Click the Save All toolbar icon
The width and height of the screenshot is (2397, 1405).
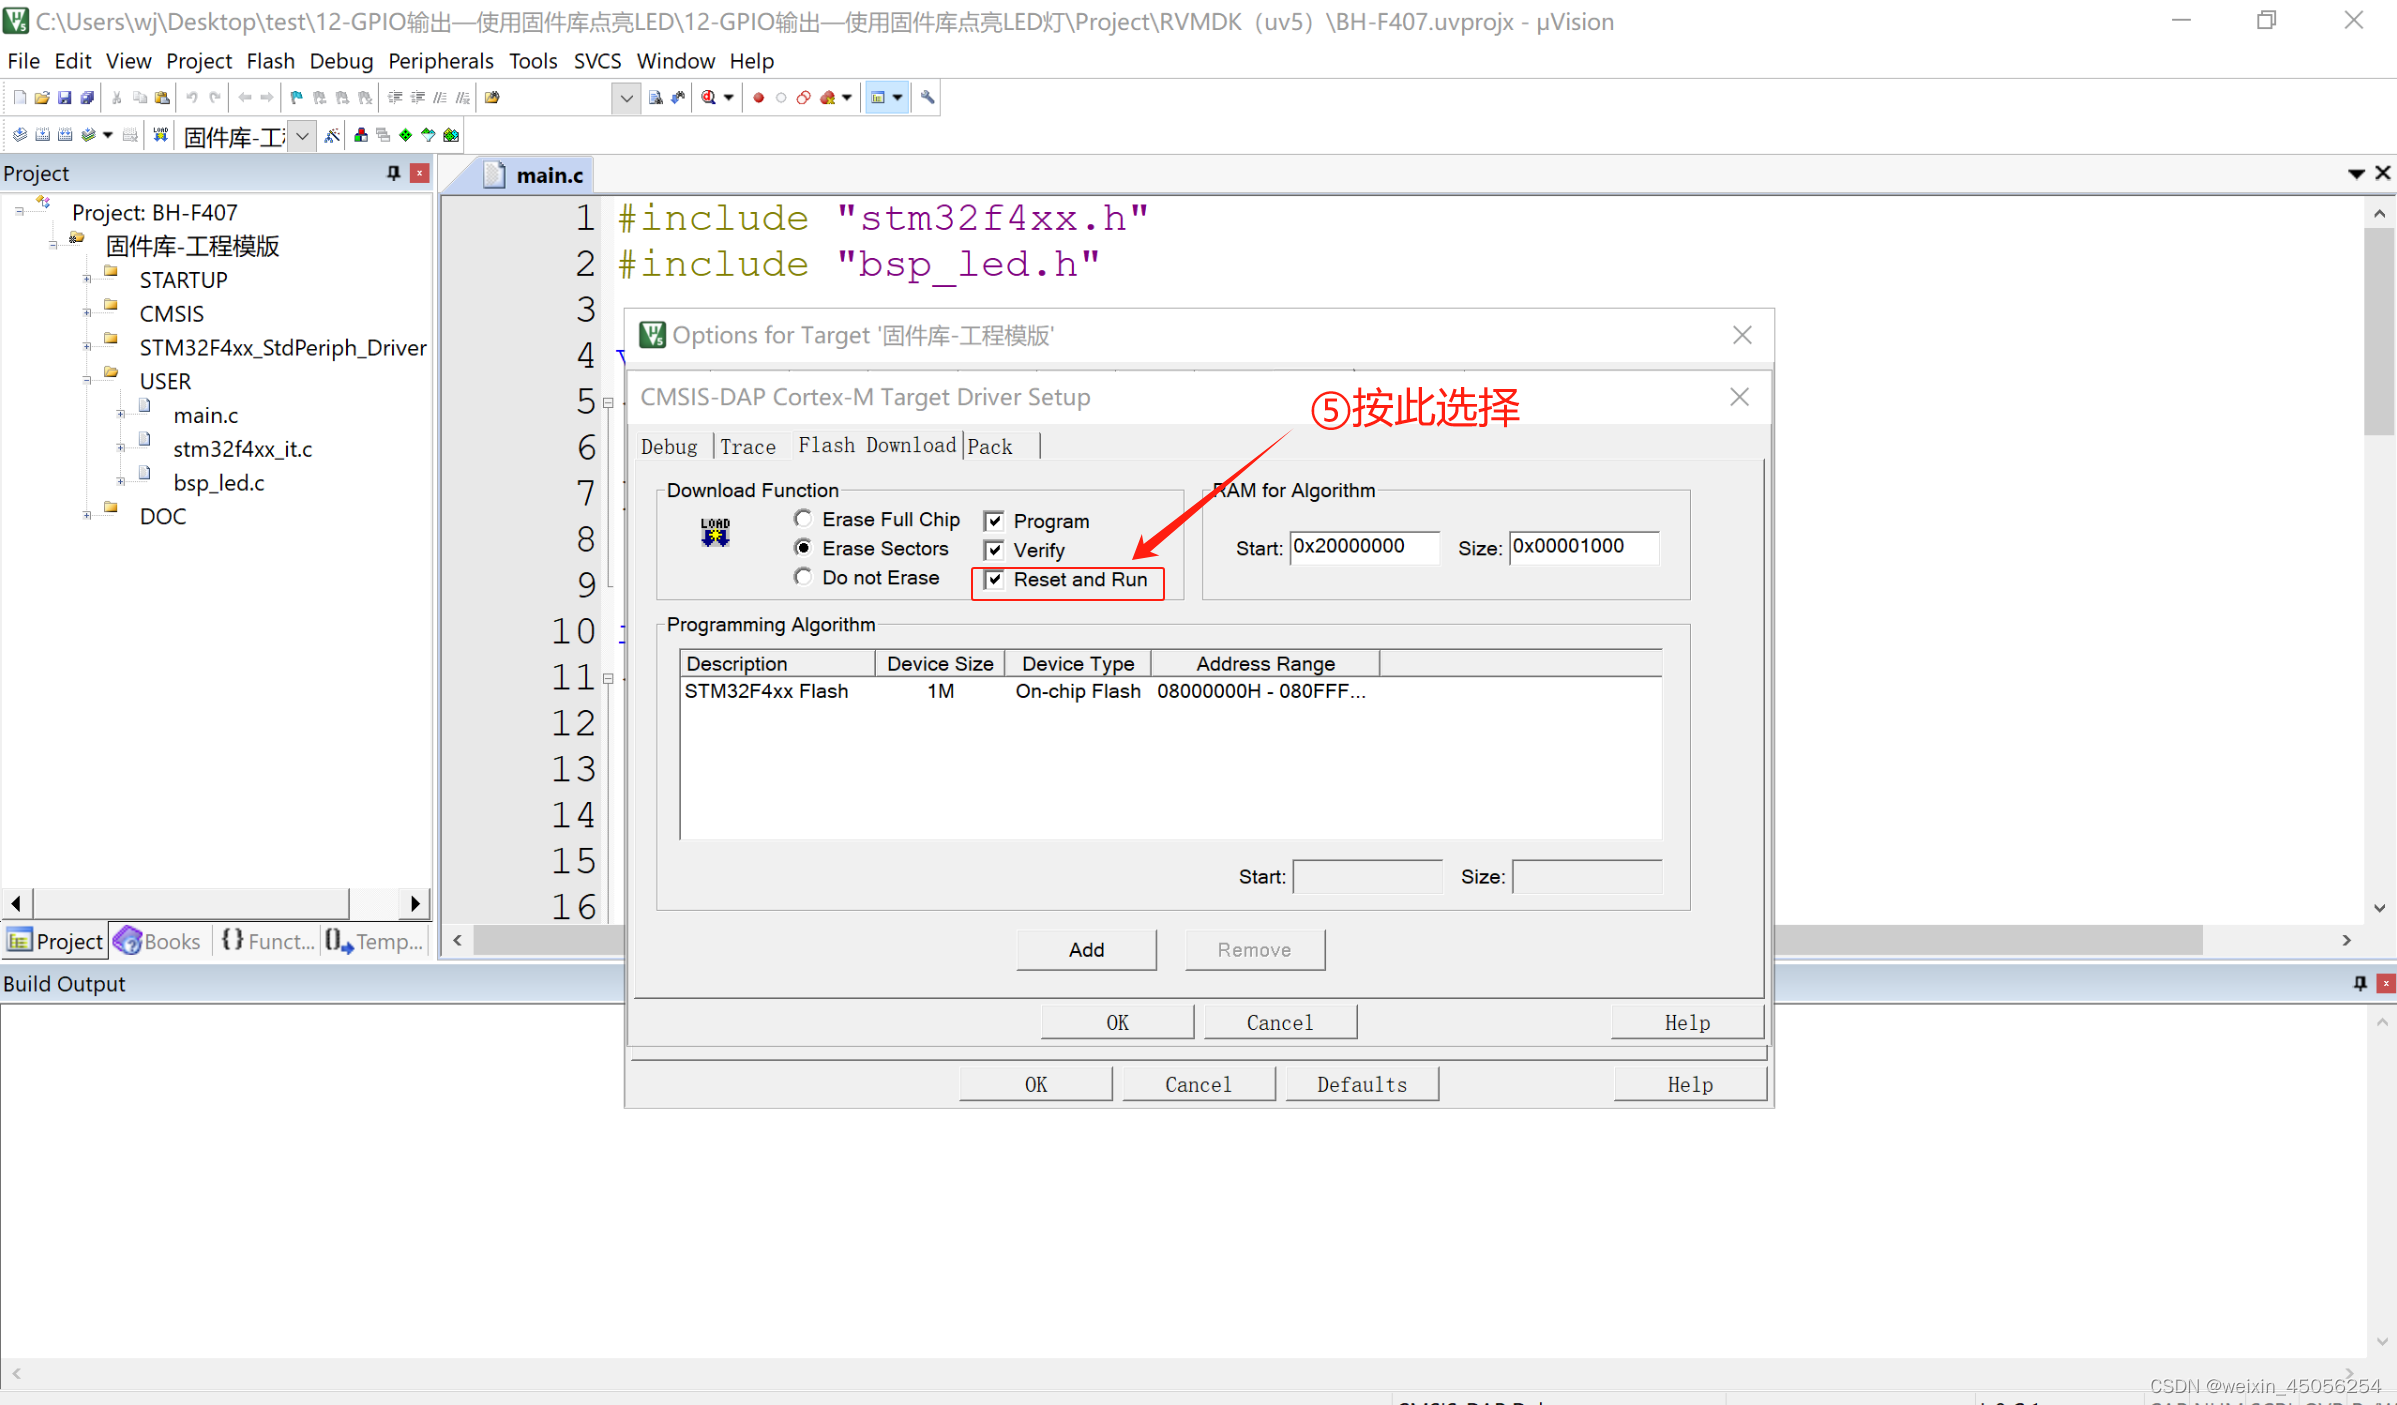coord(88,97)
